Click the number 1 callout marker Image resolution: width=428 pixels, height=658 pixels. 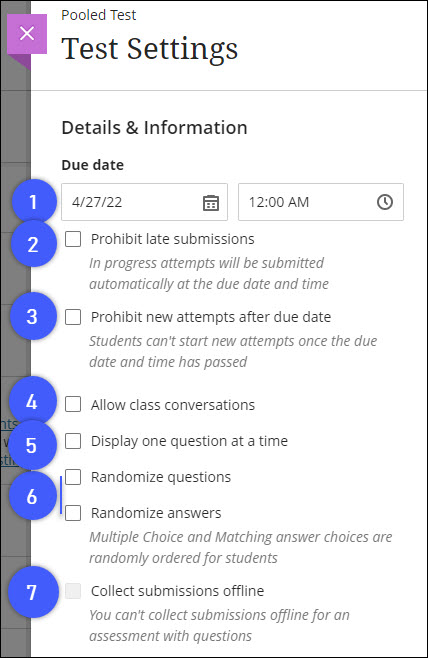tap(34, 202)
